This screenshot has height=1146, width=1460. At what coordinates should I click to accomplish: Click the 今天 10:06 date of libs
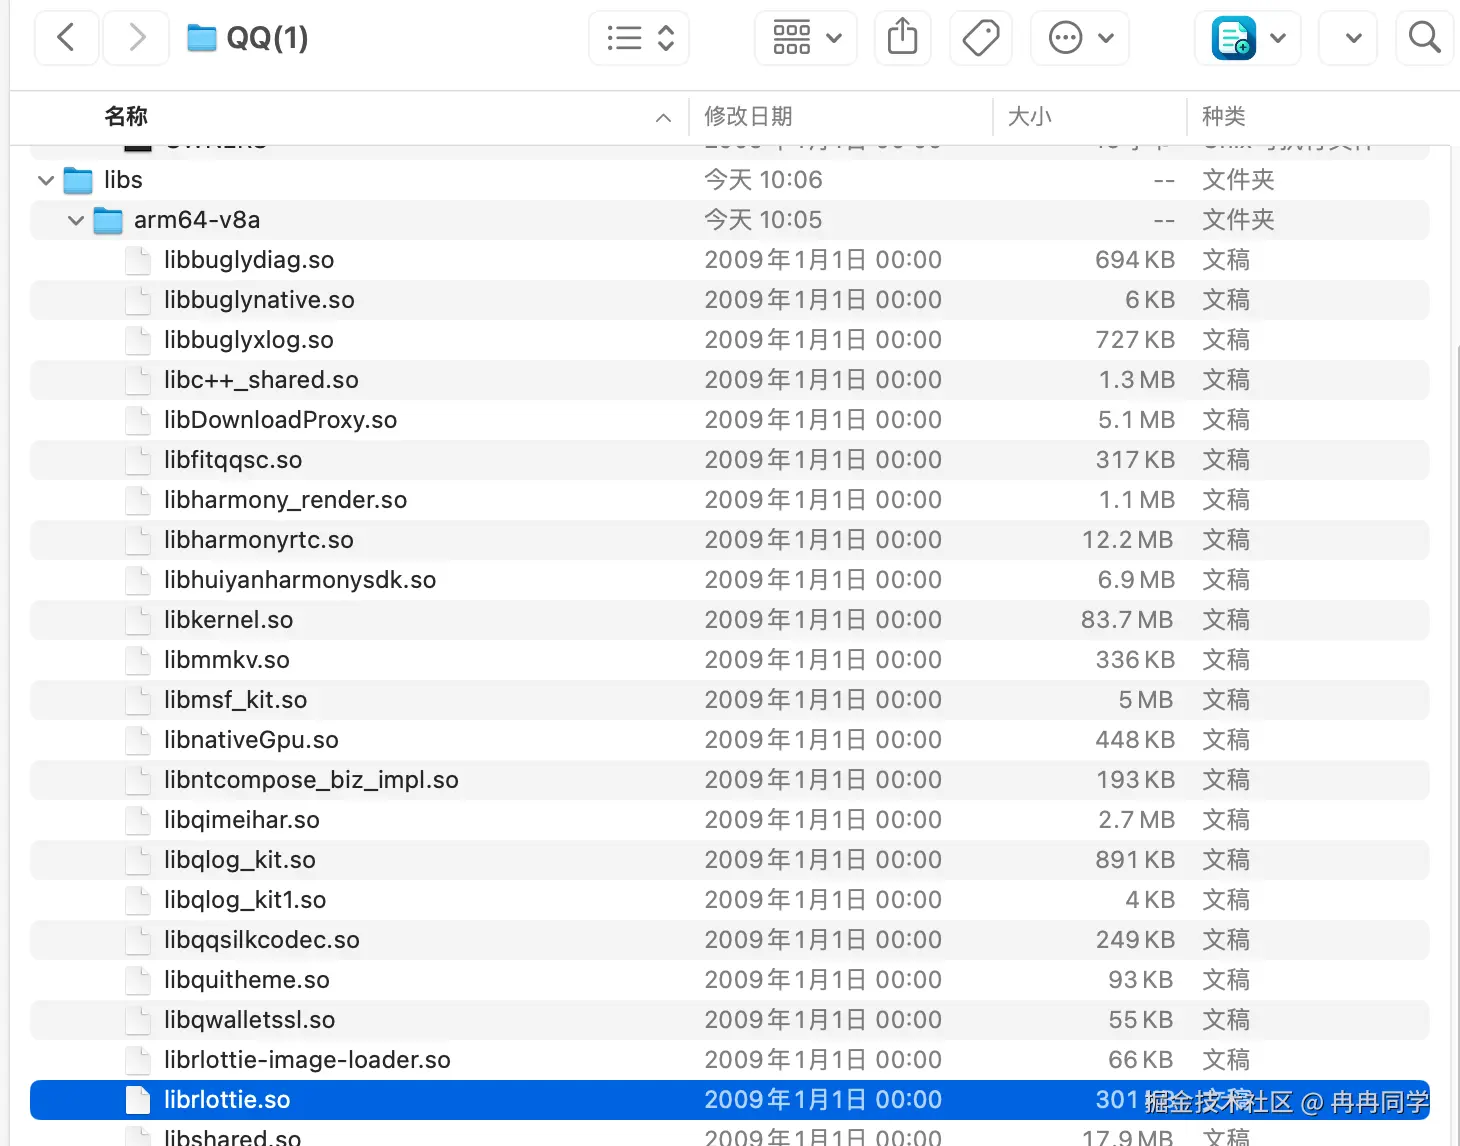click(x=763, y=180)
